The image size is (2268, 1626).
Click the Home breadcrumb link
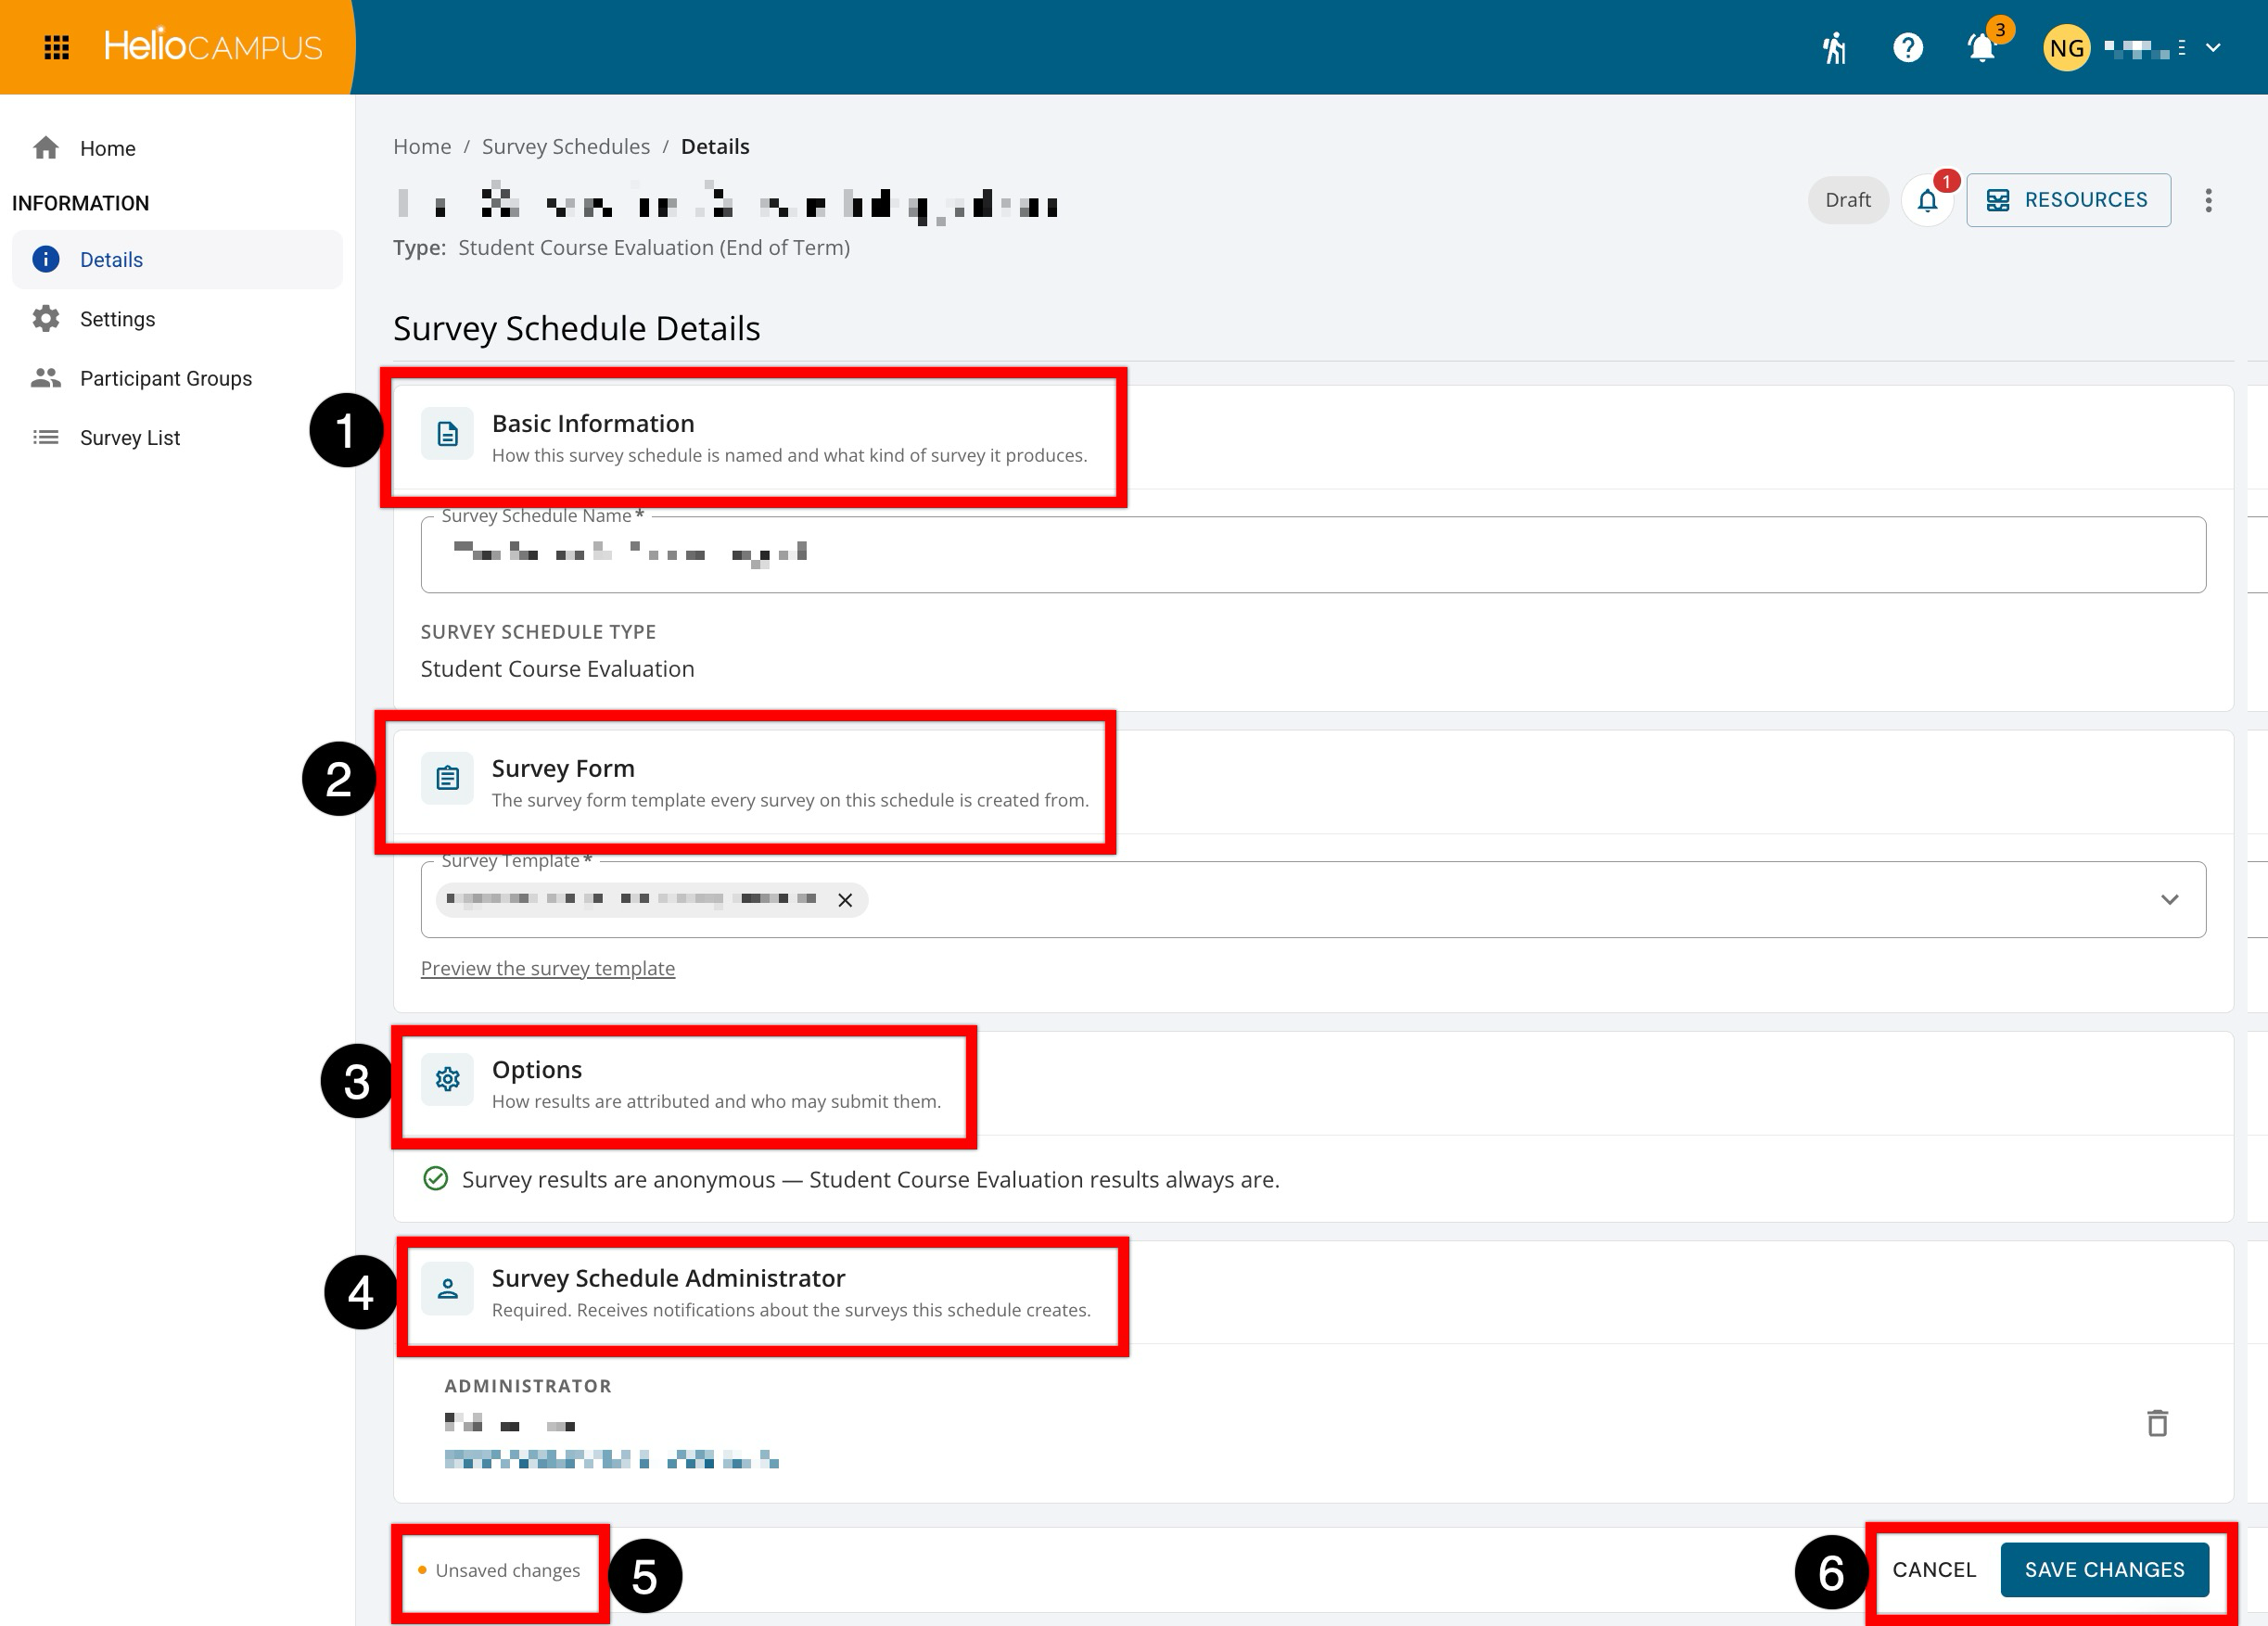[x=422, y=146]
